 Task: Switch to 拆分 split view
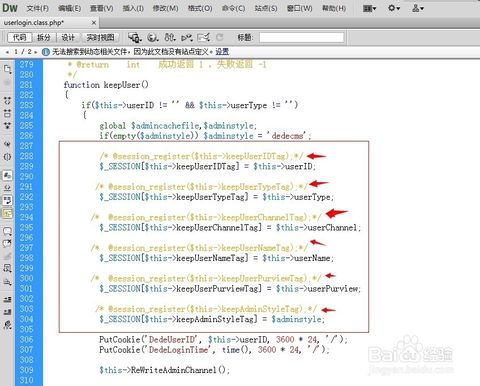(44, 37)
